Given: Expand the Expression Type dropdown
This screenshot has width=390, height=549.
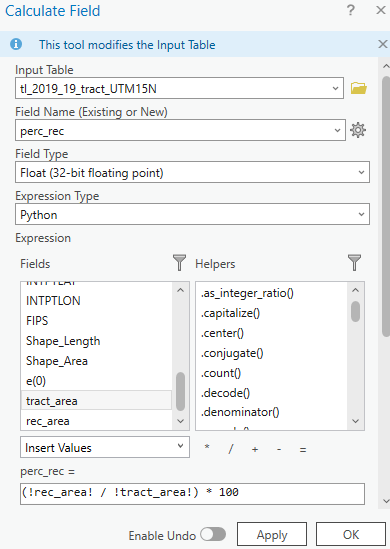Looking at the screenshot, I should click(361, 214).
